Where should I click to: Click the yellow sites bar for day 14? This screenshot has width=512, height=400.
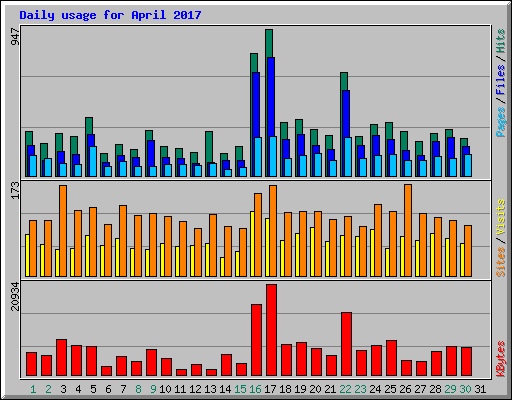[222, 267]
